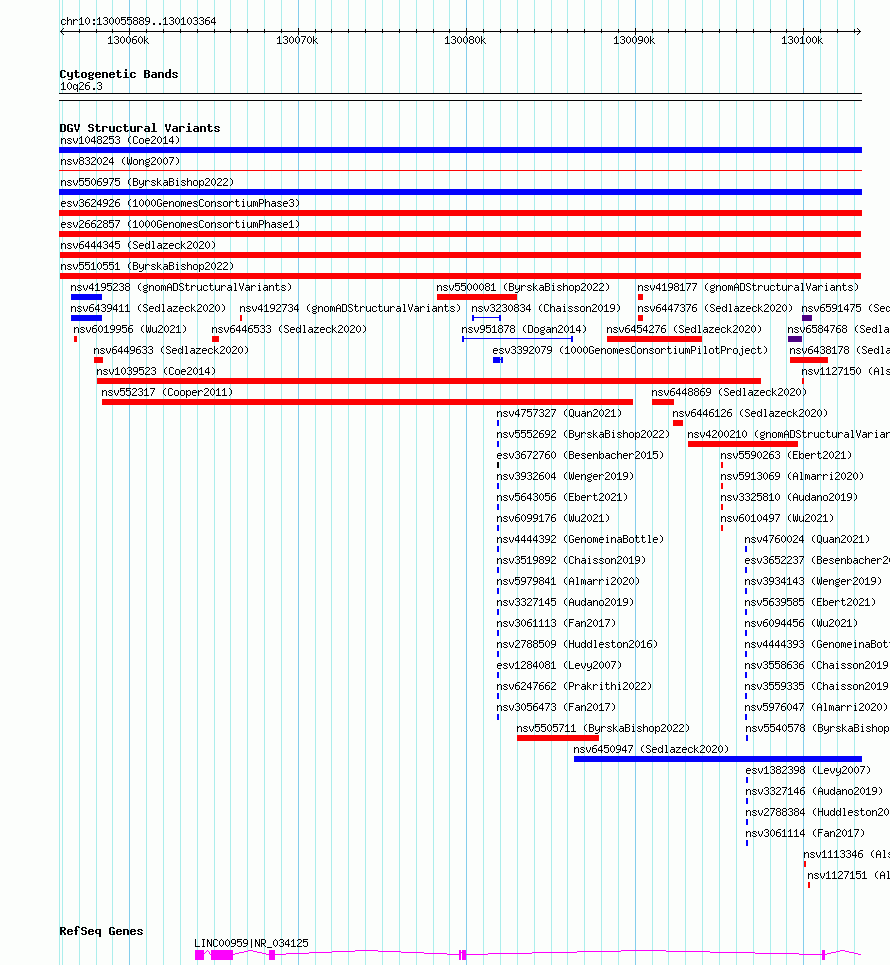The image size is (890, 965).
Task: Open nsv3519892 (Chaisson2019) variant
Action: [571, 560]
